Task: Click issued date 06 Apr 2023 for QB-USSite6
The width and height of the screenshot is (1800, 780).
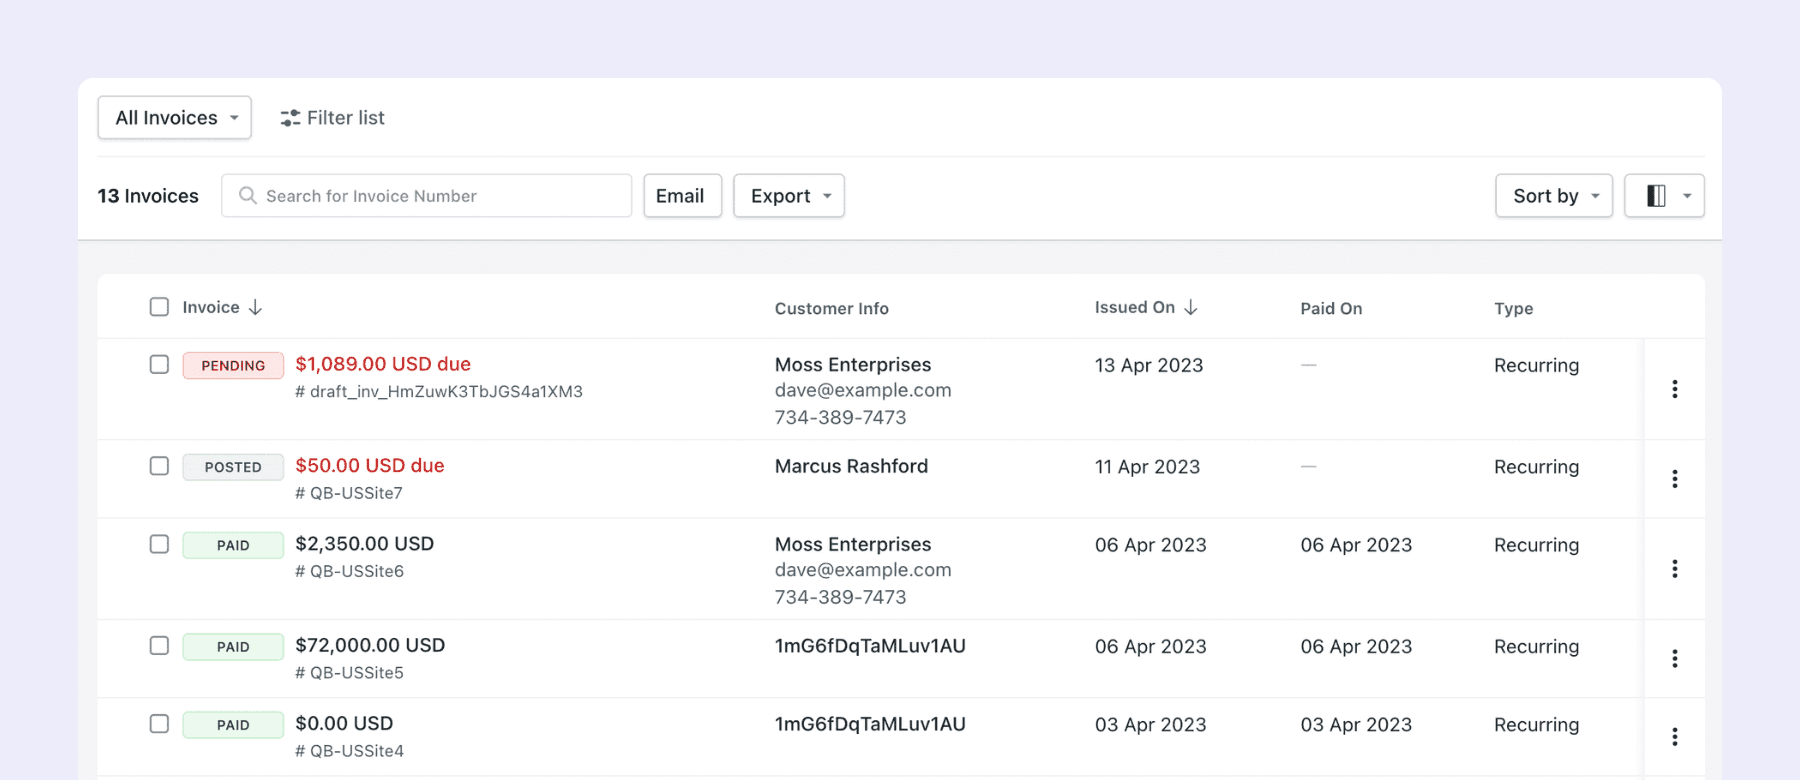Action: tap(1151, 545)
